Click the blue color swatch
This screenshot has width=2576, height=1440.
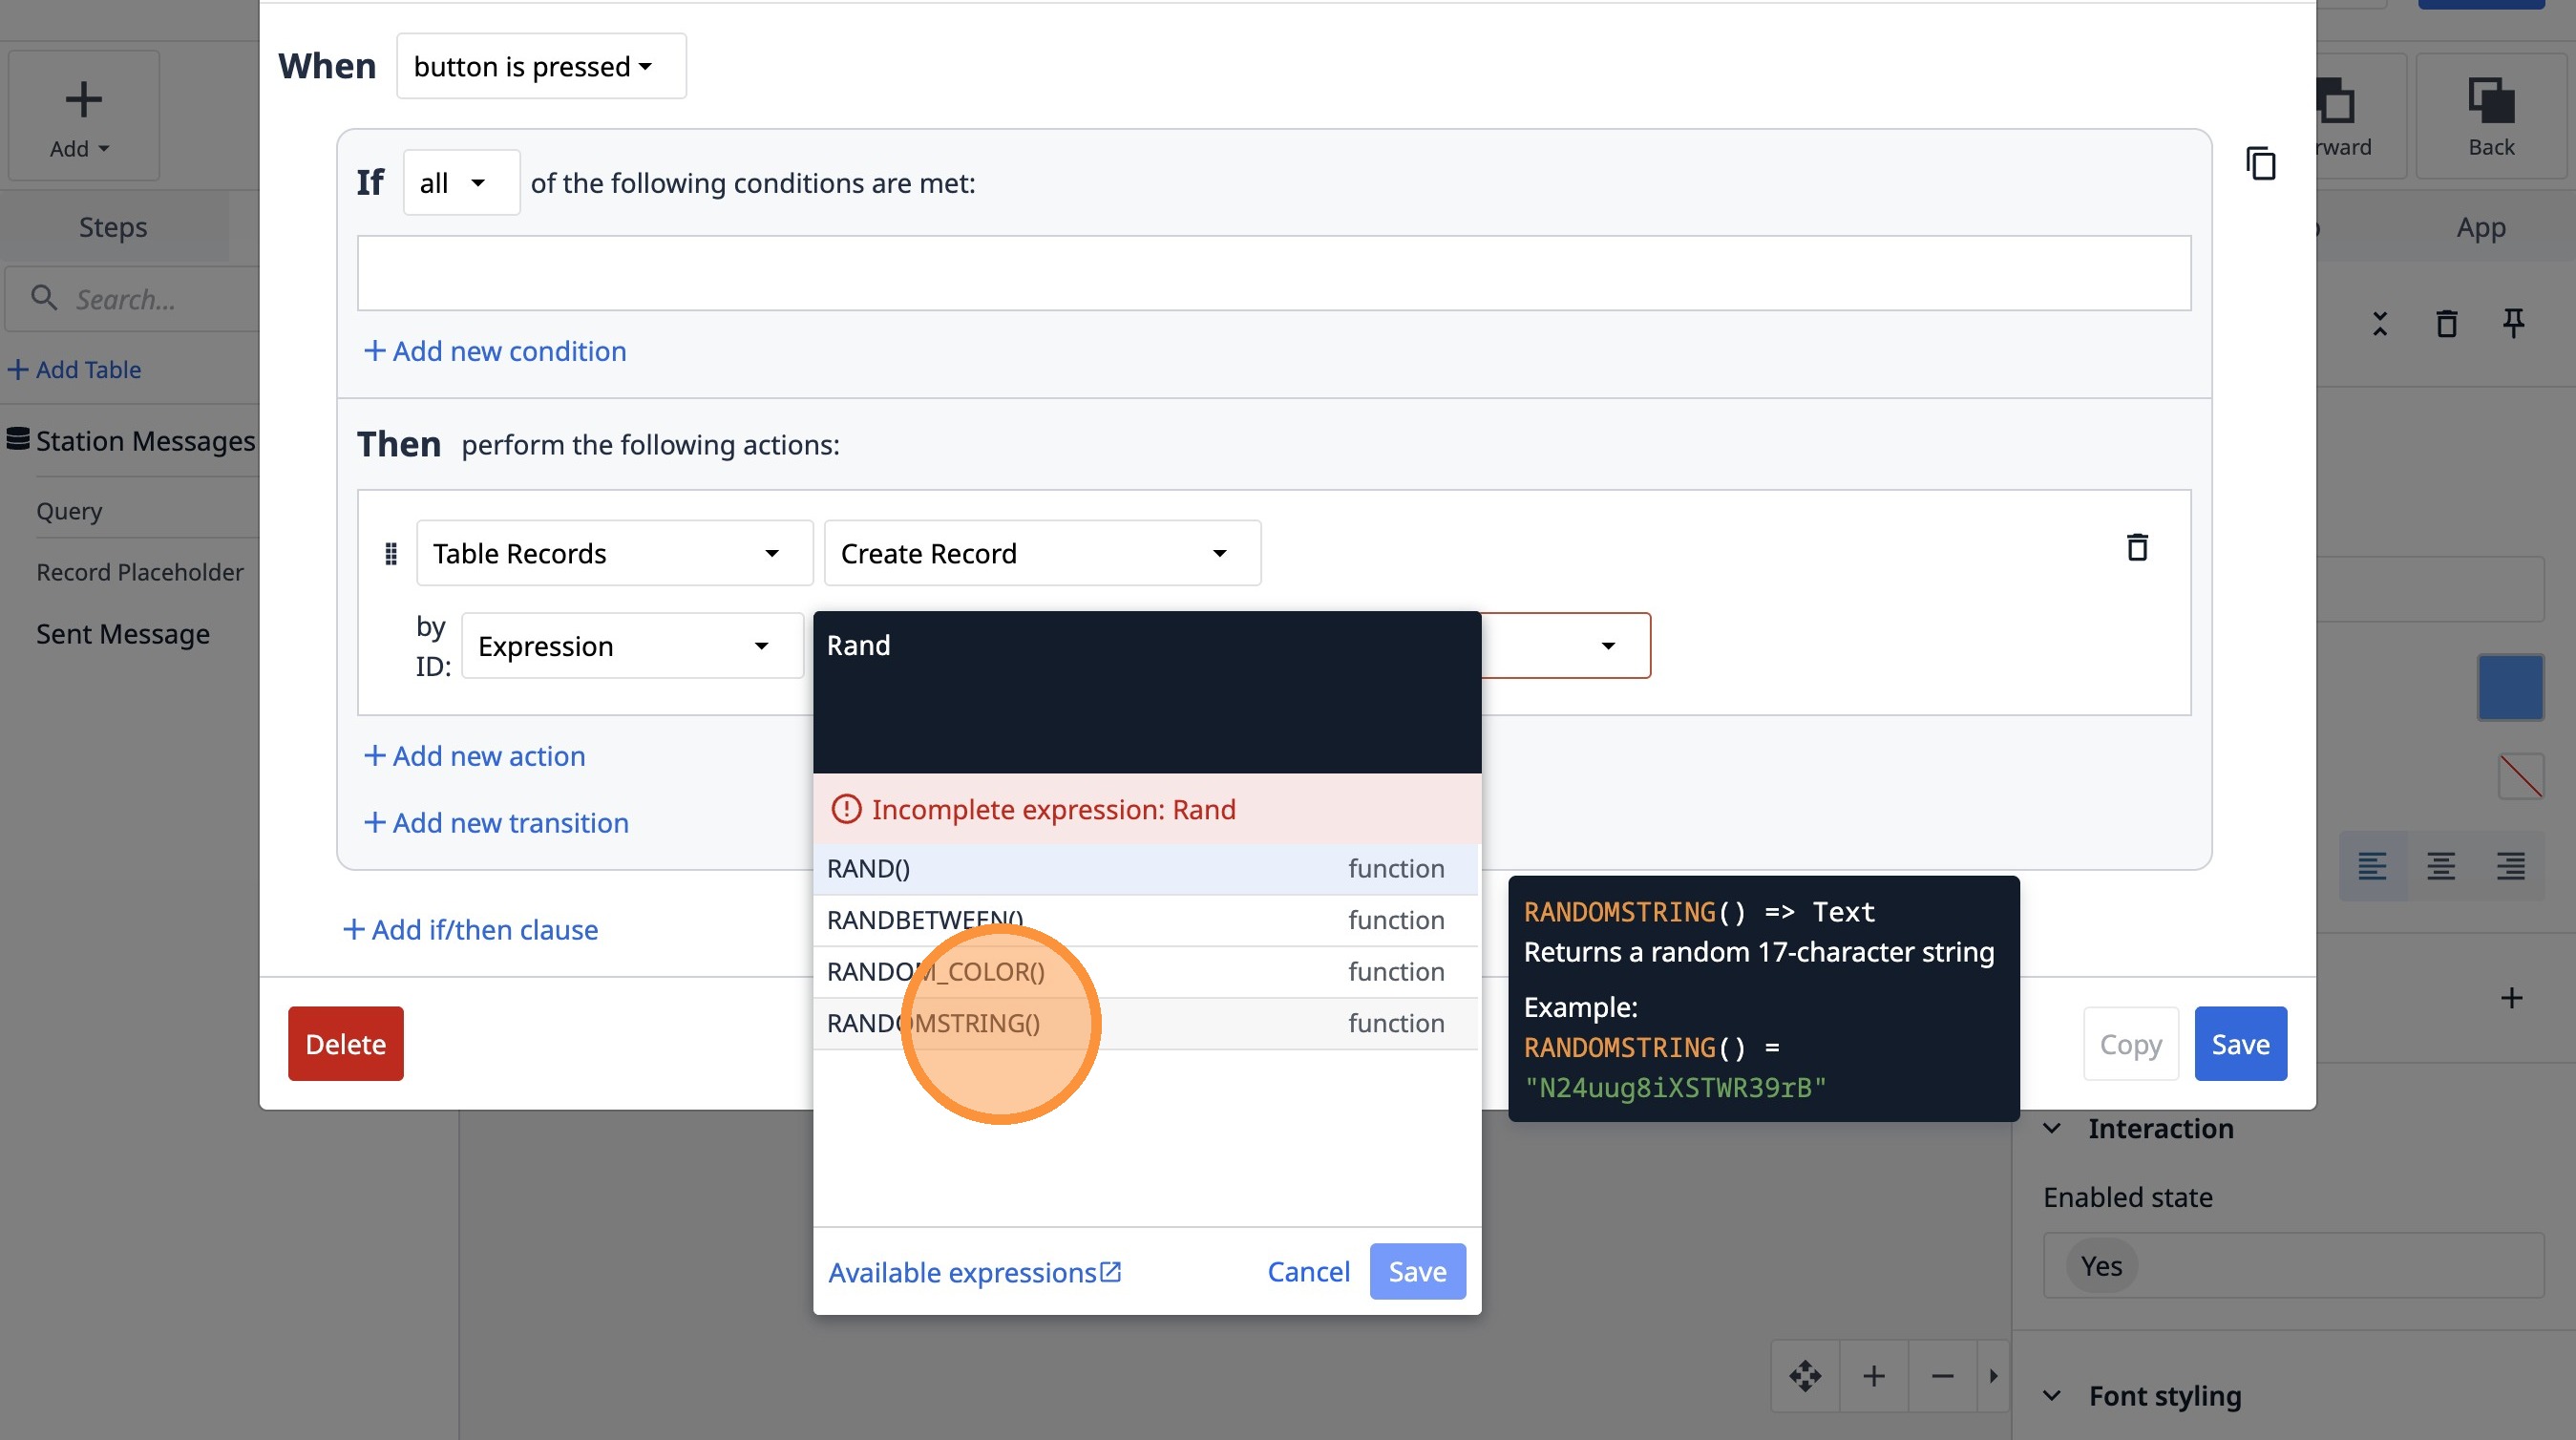coord(2510,687)
